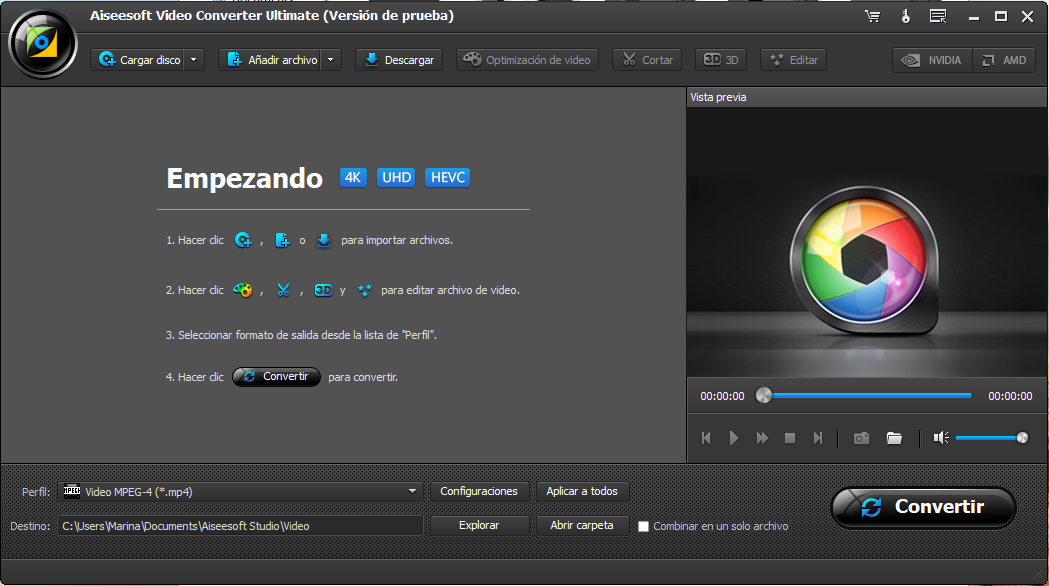Click the Descargar toolbar button
Screen dimensions: 1049x586
coord(399,60)
